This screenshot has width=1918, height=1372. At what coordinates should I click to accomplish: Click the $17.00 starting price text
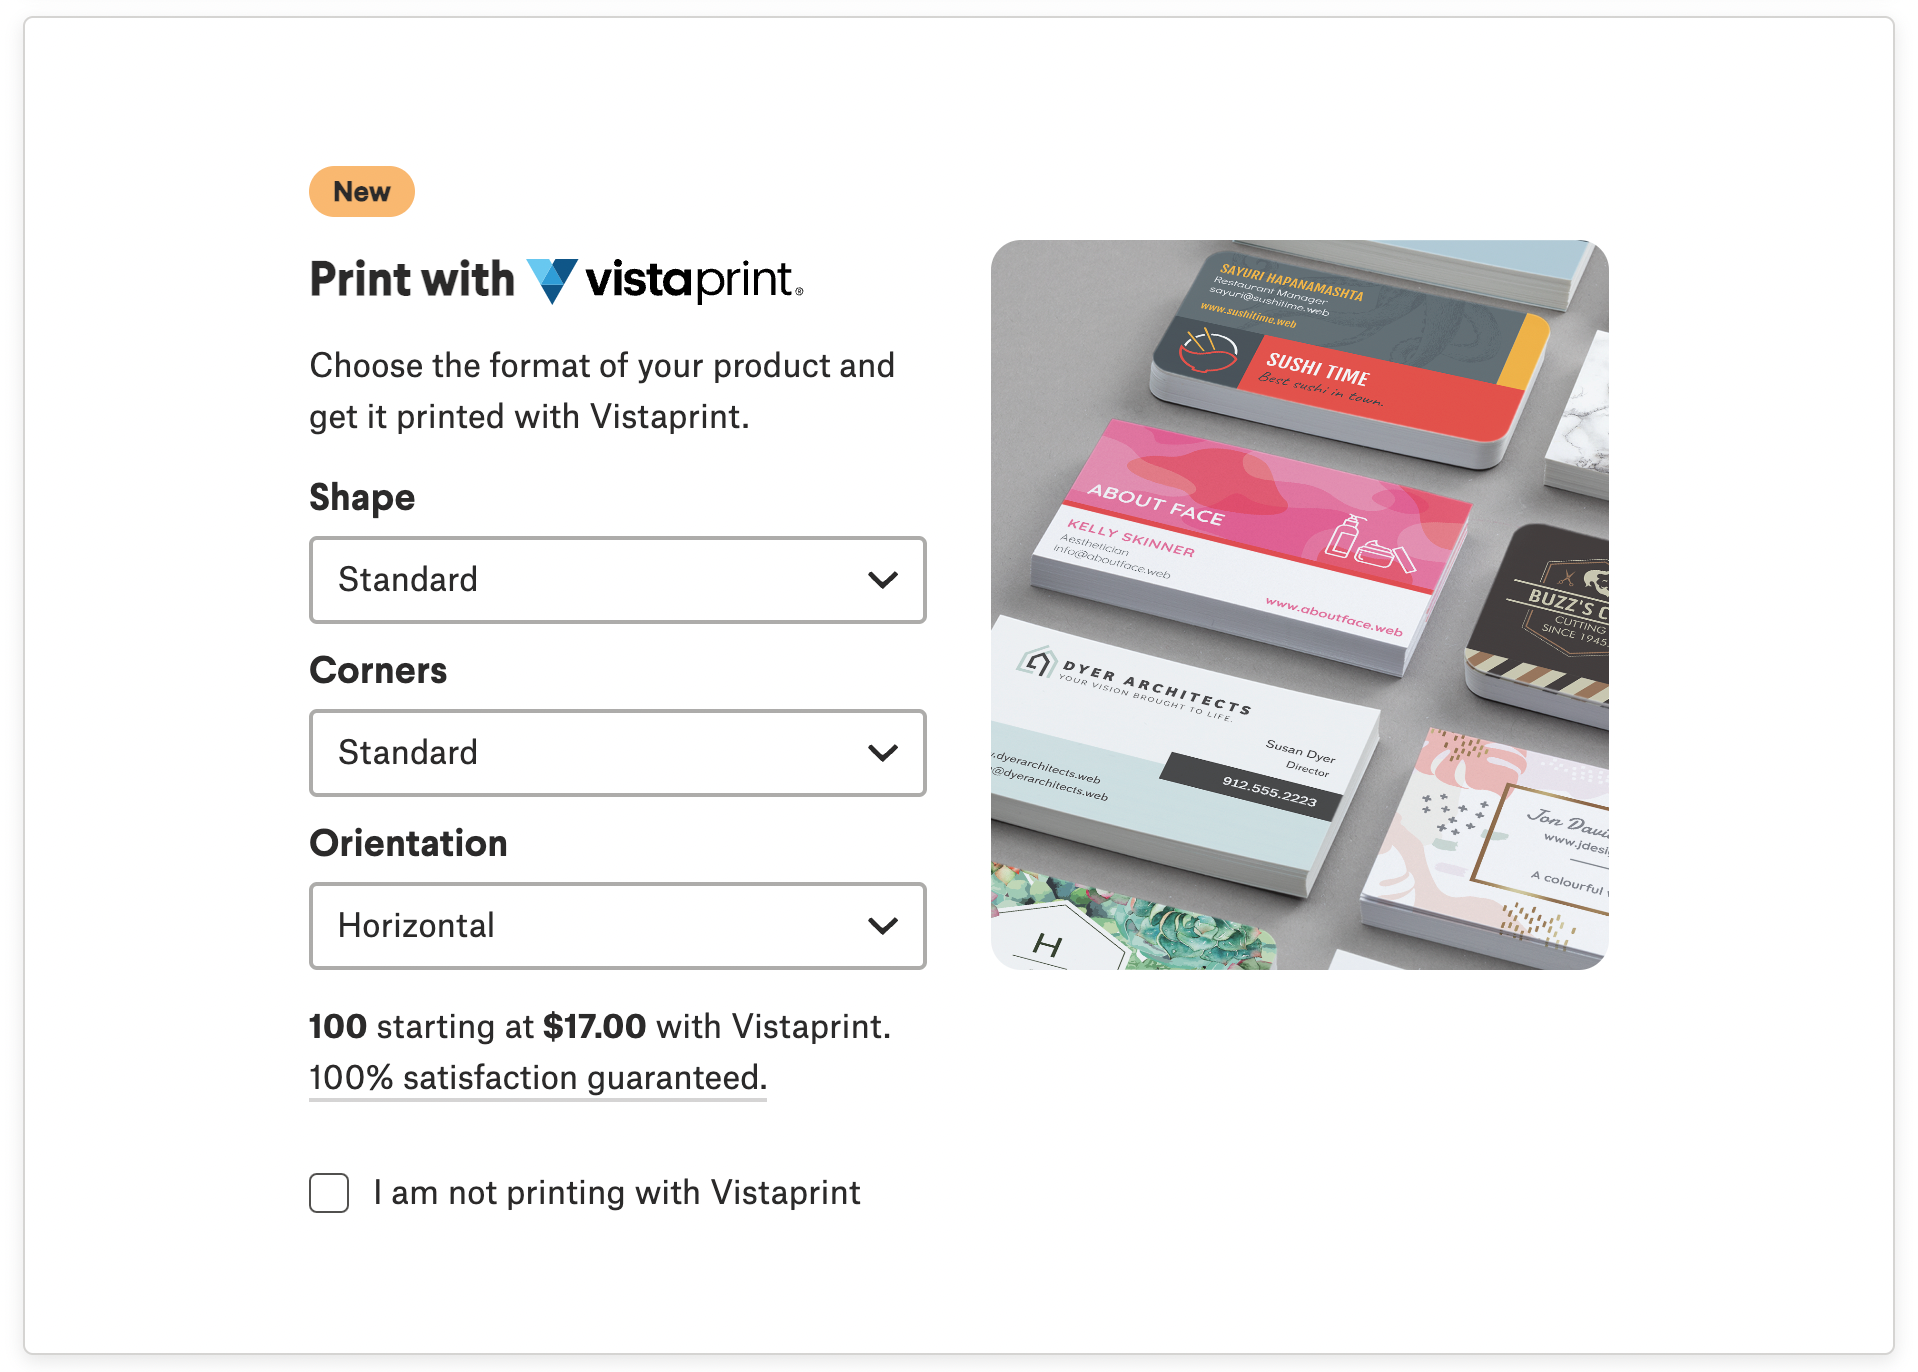[x=594, y=1027]
